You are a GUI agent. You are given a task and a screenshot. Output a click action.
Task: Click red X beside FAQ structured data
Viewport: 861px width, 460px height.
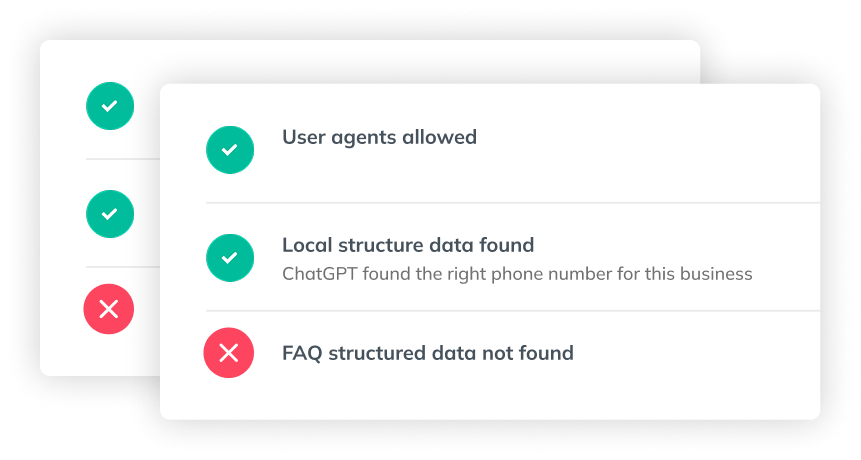tap(228, 353)
